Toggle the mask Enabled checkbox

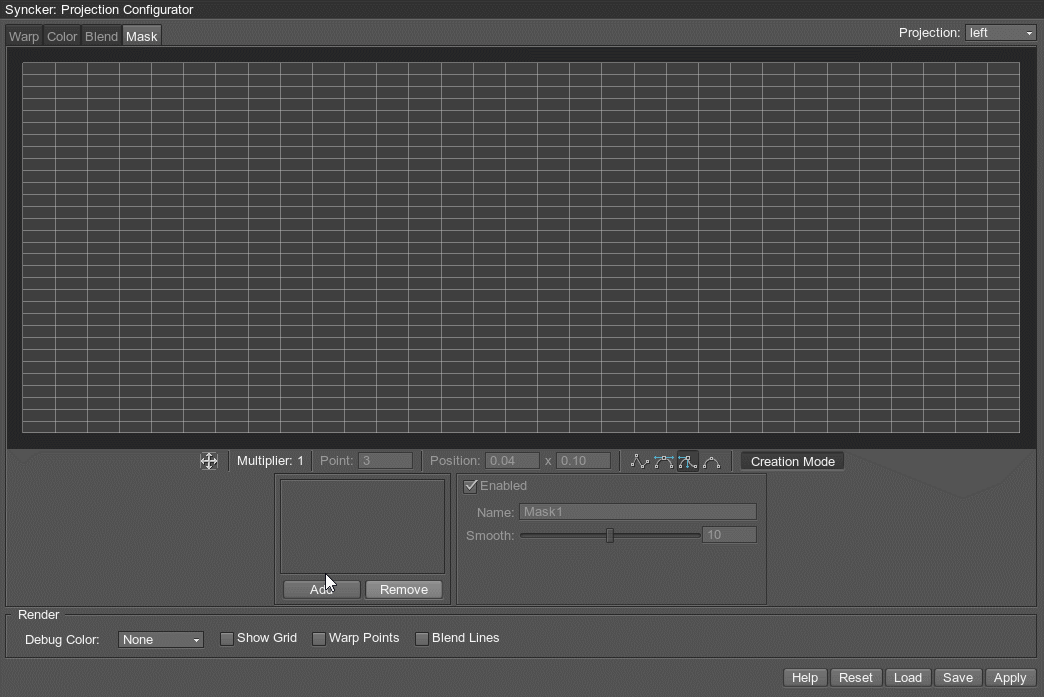471,486
